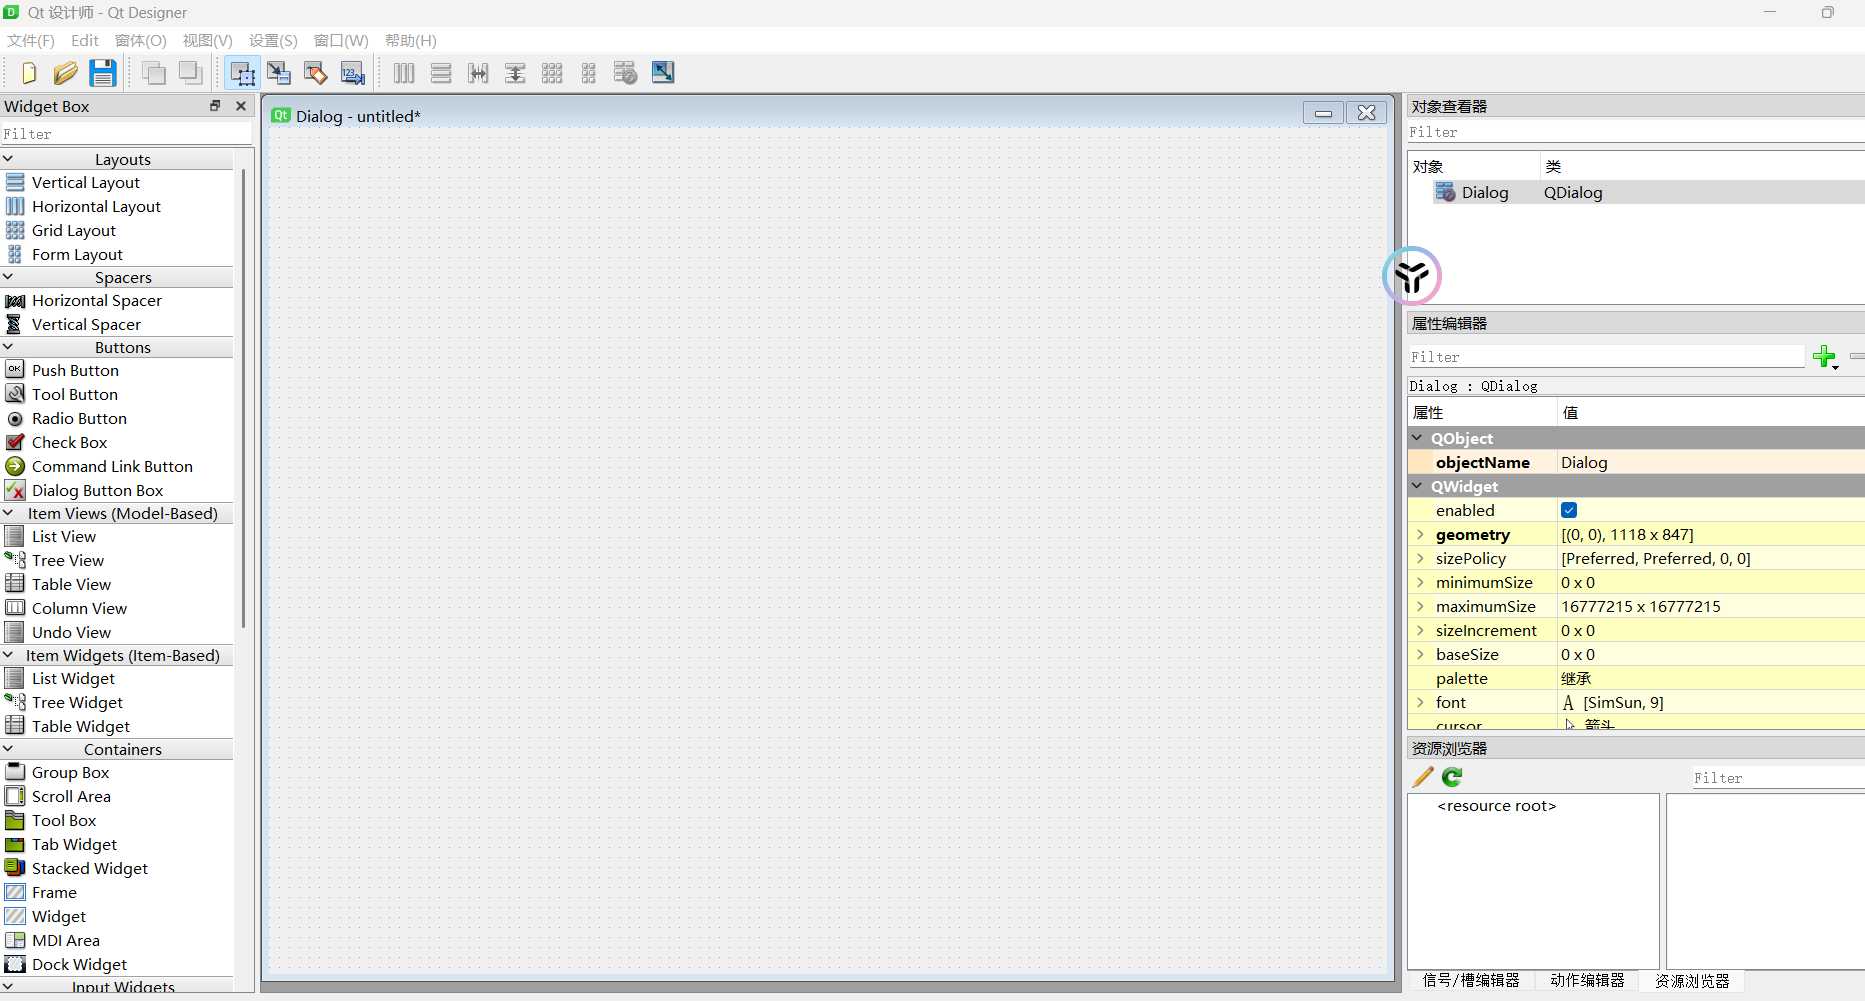Click the Lay Out Vertically toolbar icon
Viewport: 1865px width, 1001px height.
[x=441, y=73]
